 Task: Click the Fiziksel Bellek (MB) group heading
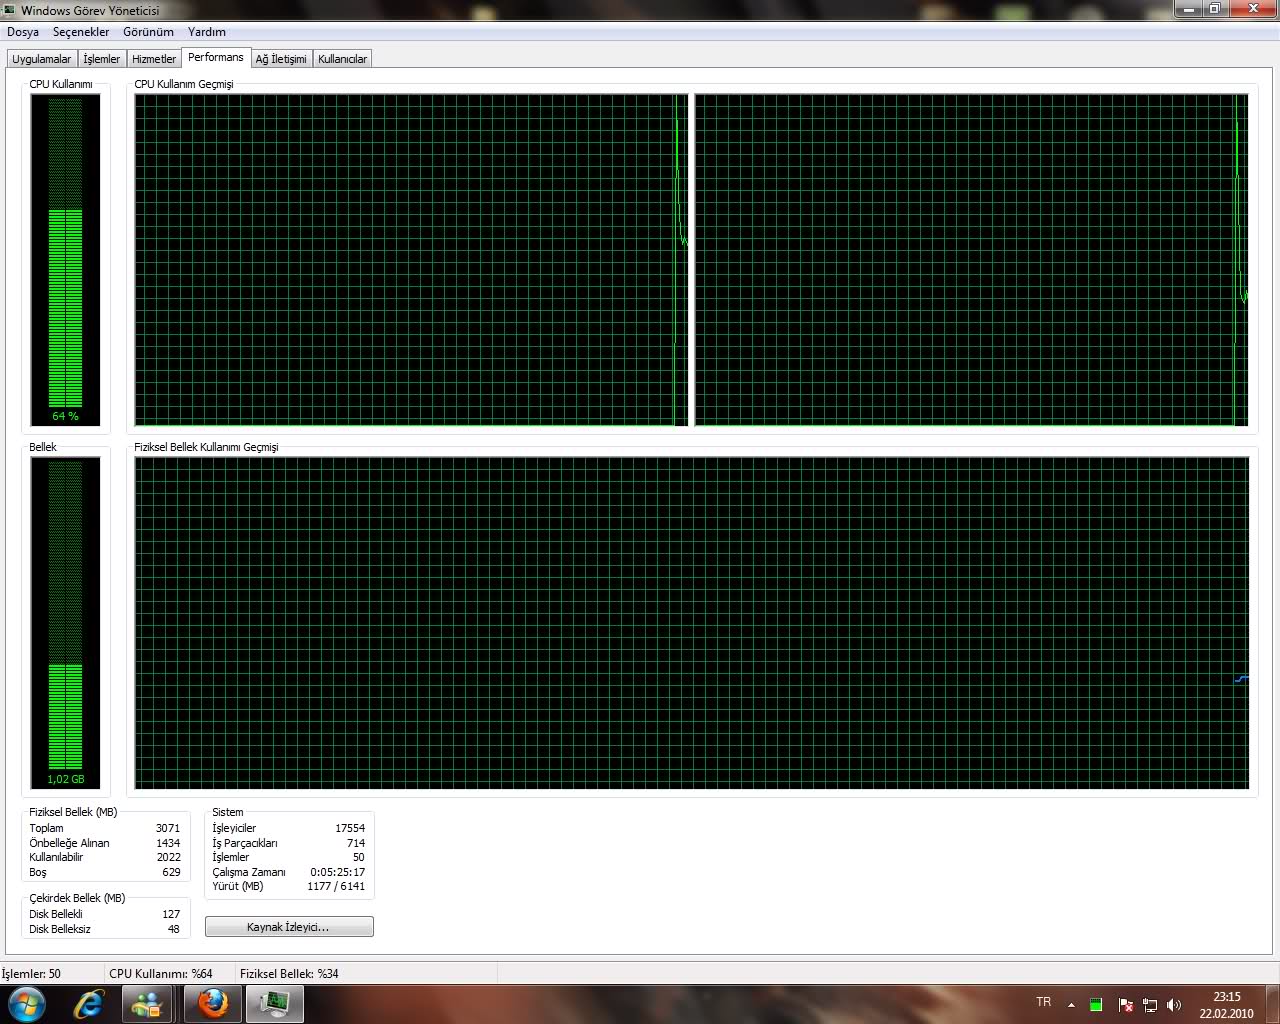[73, 812]
